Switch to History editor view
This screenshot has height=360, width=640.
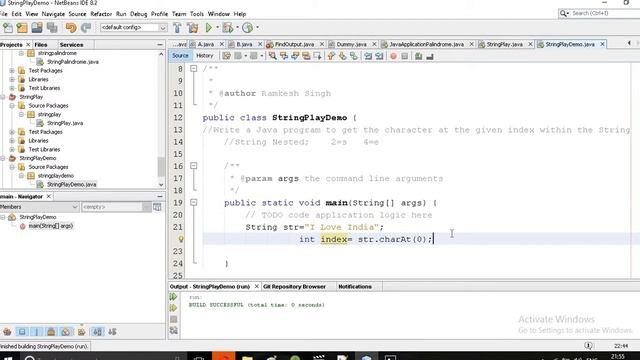tap(204, 56)
